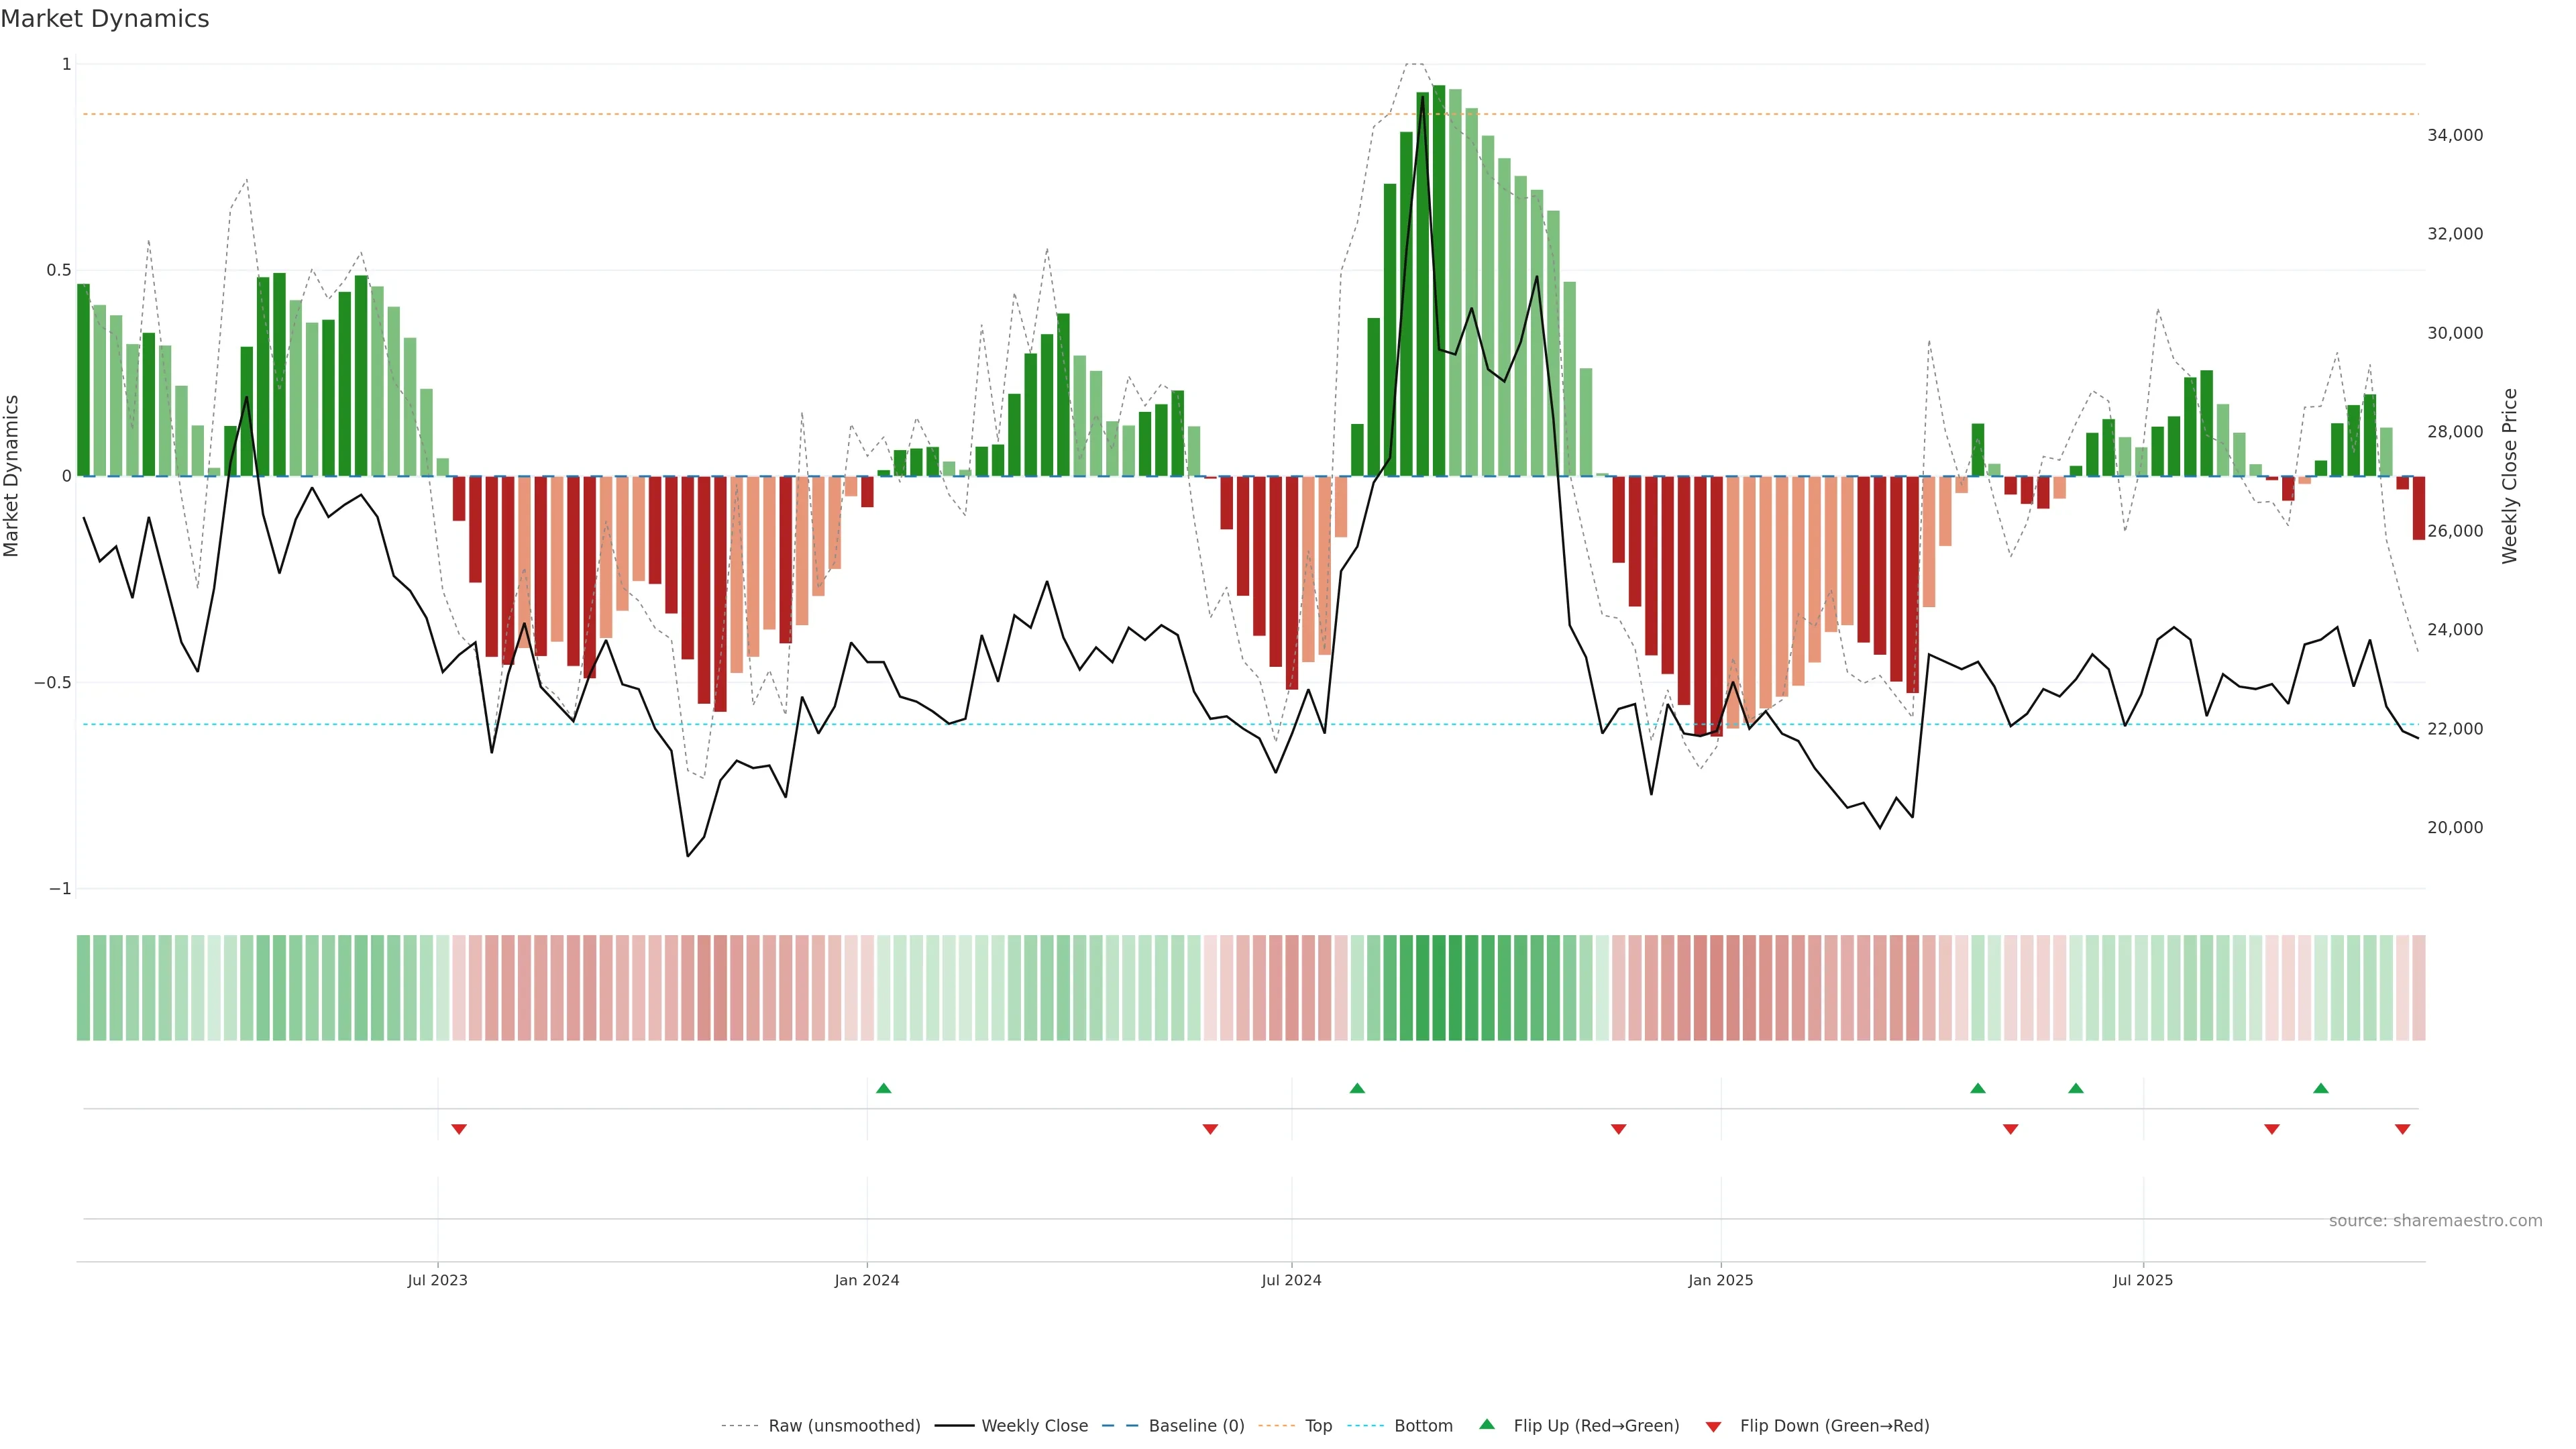Click the Jul 2024 x-axis label
The width and height of the screenshot is (2576, 1449).
click(x=1291, y=1280)
